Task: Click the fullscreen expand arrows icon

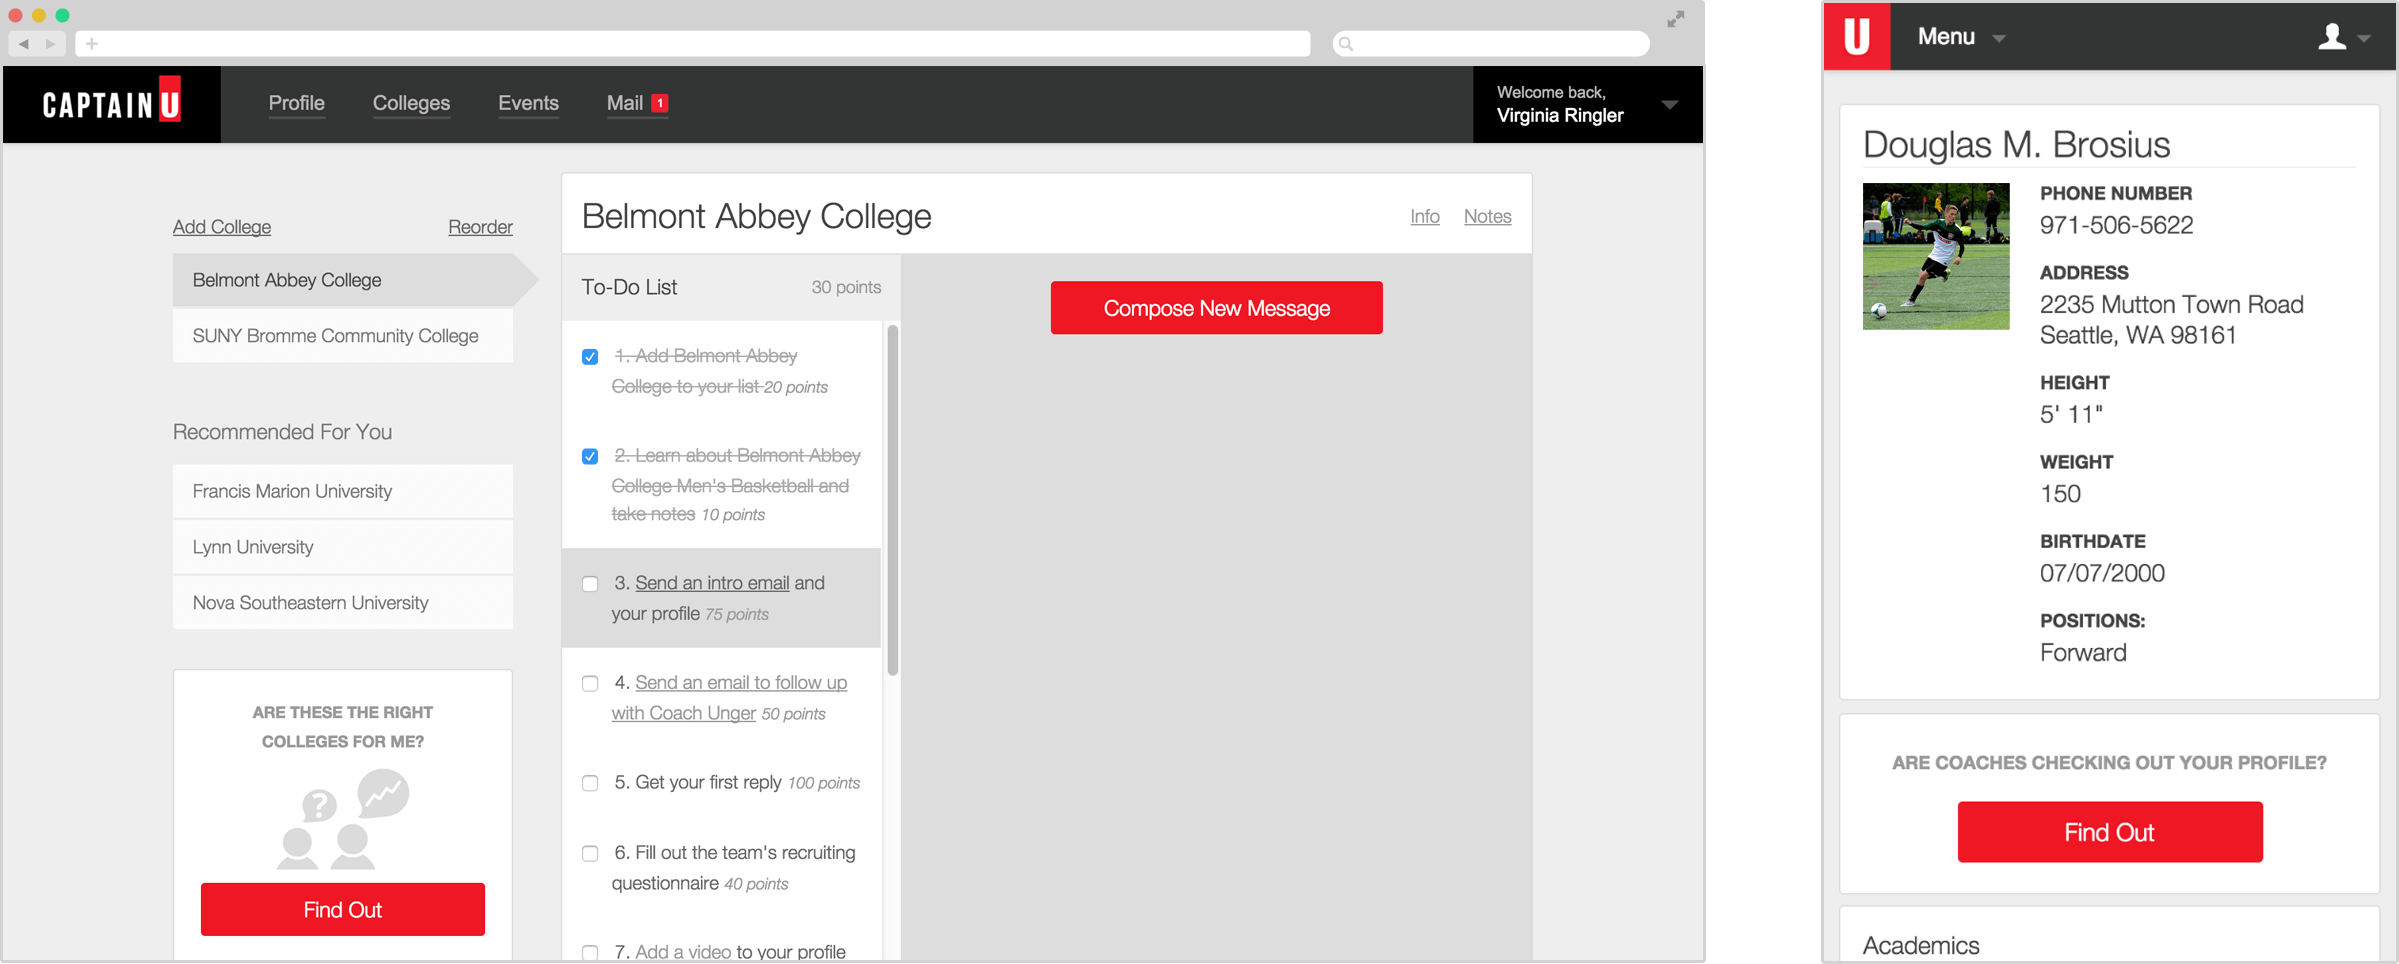Action: (x=1676, y=19)
